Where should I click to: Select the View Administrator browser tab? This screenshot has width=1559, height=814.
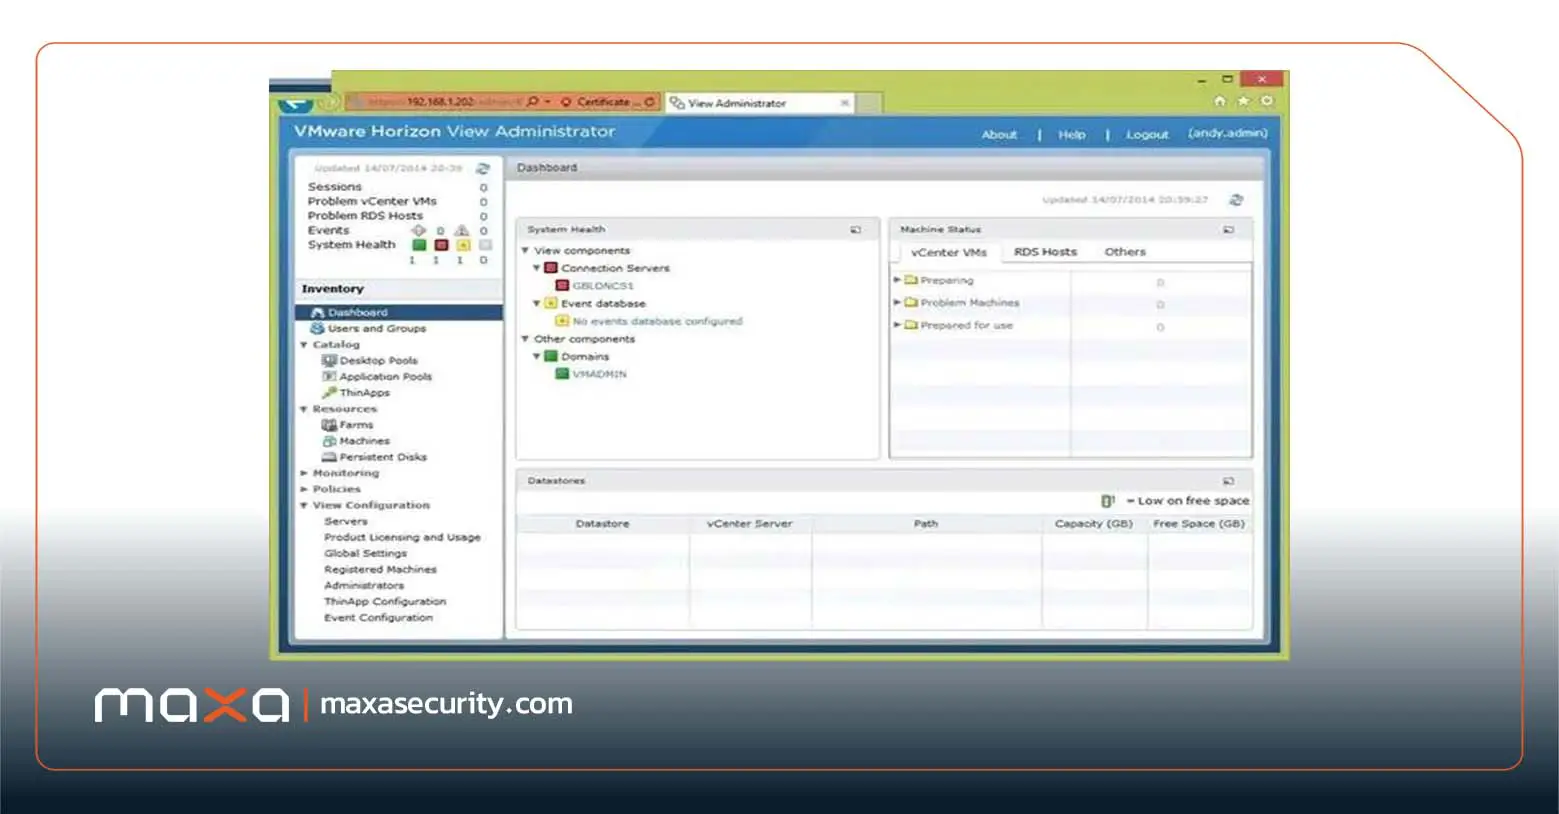[x=760, y=103]
